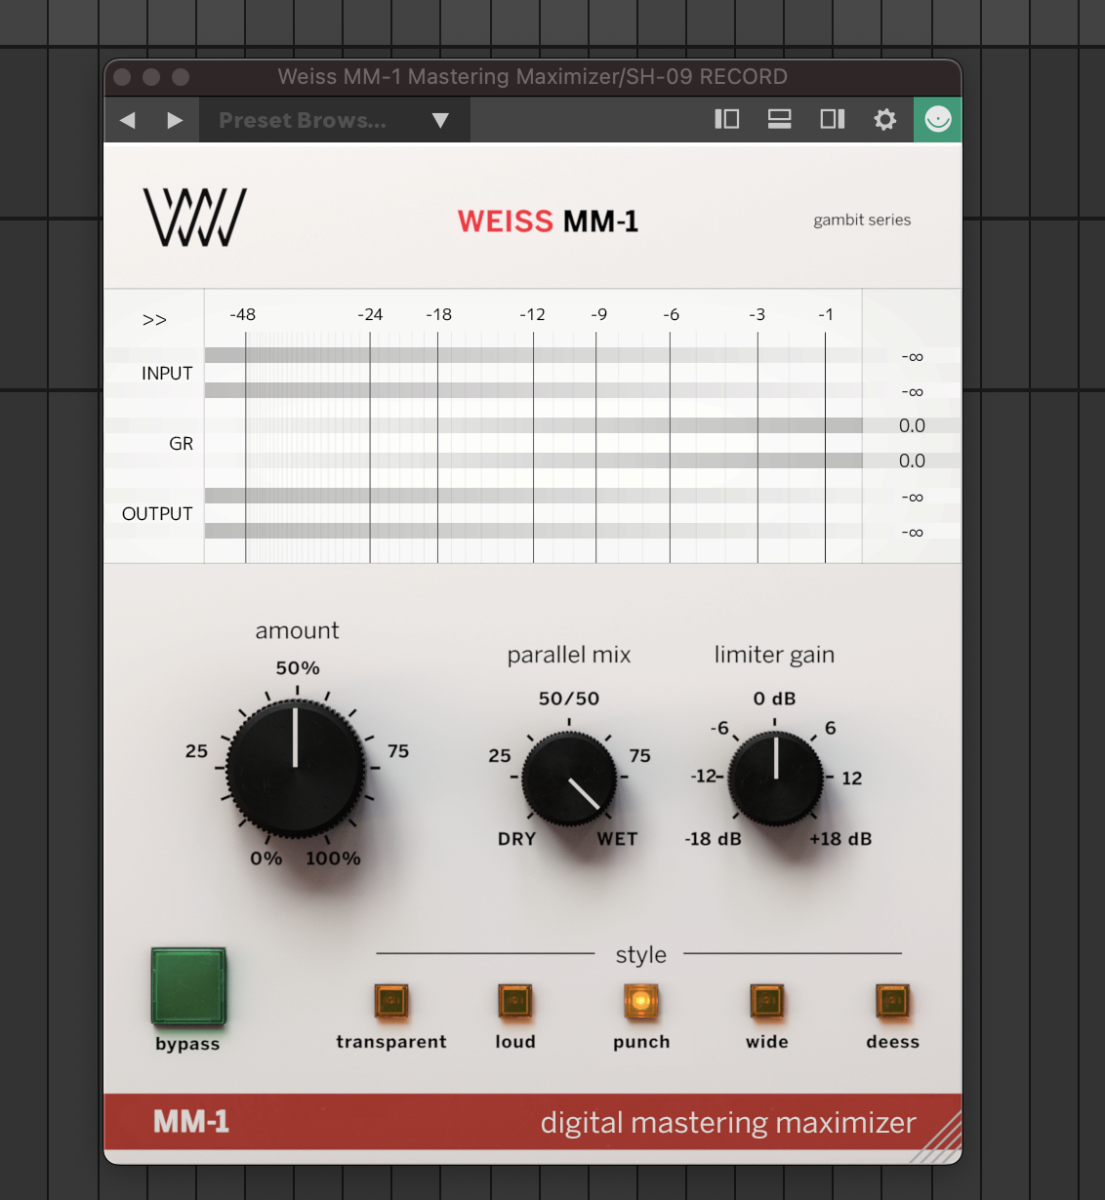Toggle the right sidebar panel icon
This screenshot has height=1200, width=1105.
tap(832, 119)
